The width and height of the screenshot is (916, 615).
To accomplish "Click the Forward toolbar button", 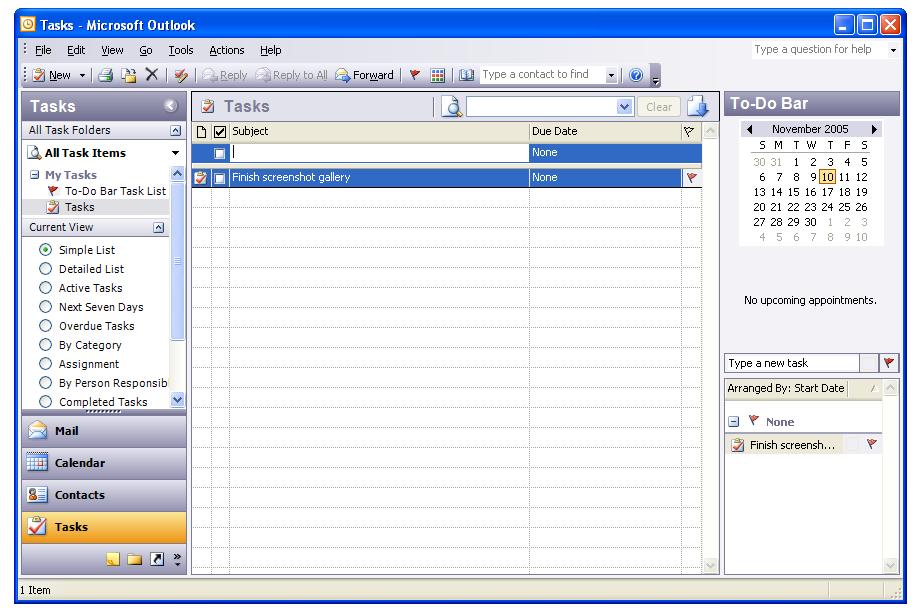I will point(365,75).
